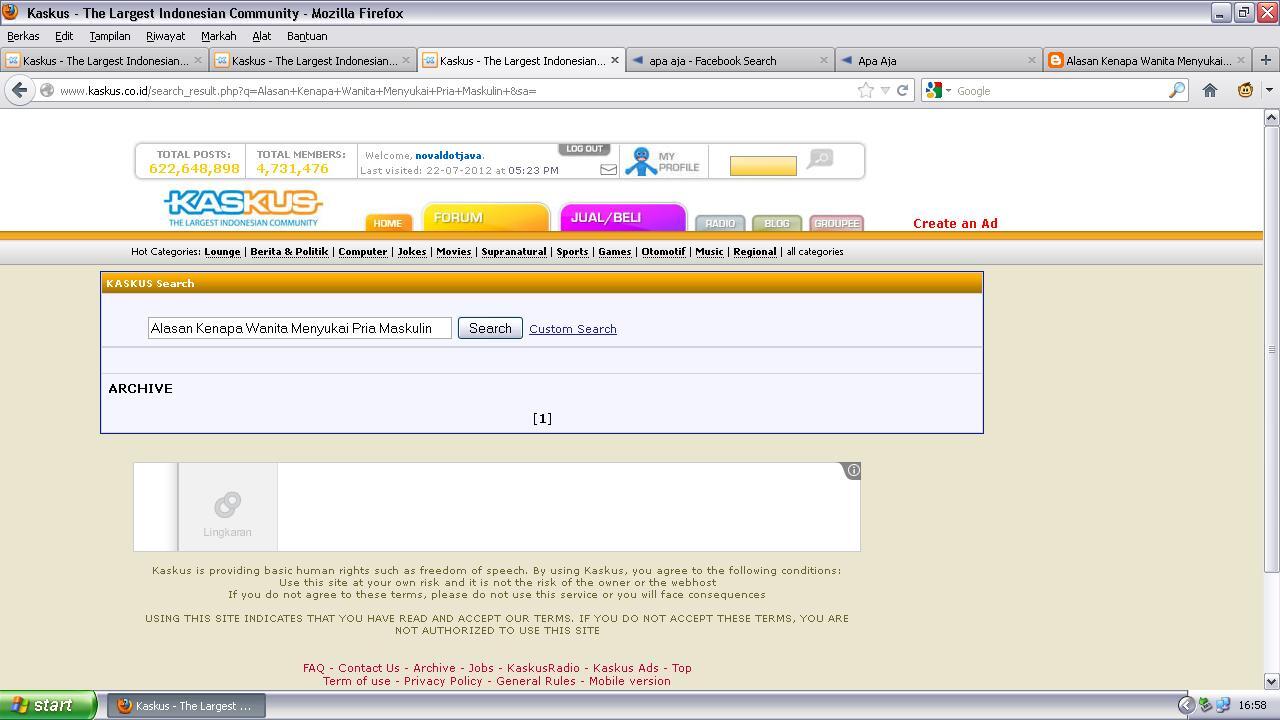The width and height of the screenshot is (1280, 720).
Task: Open My Profile mascot icon
Action: (641, 161)
